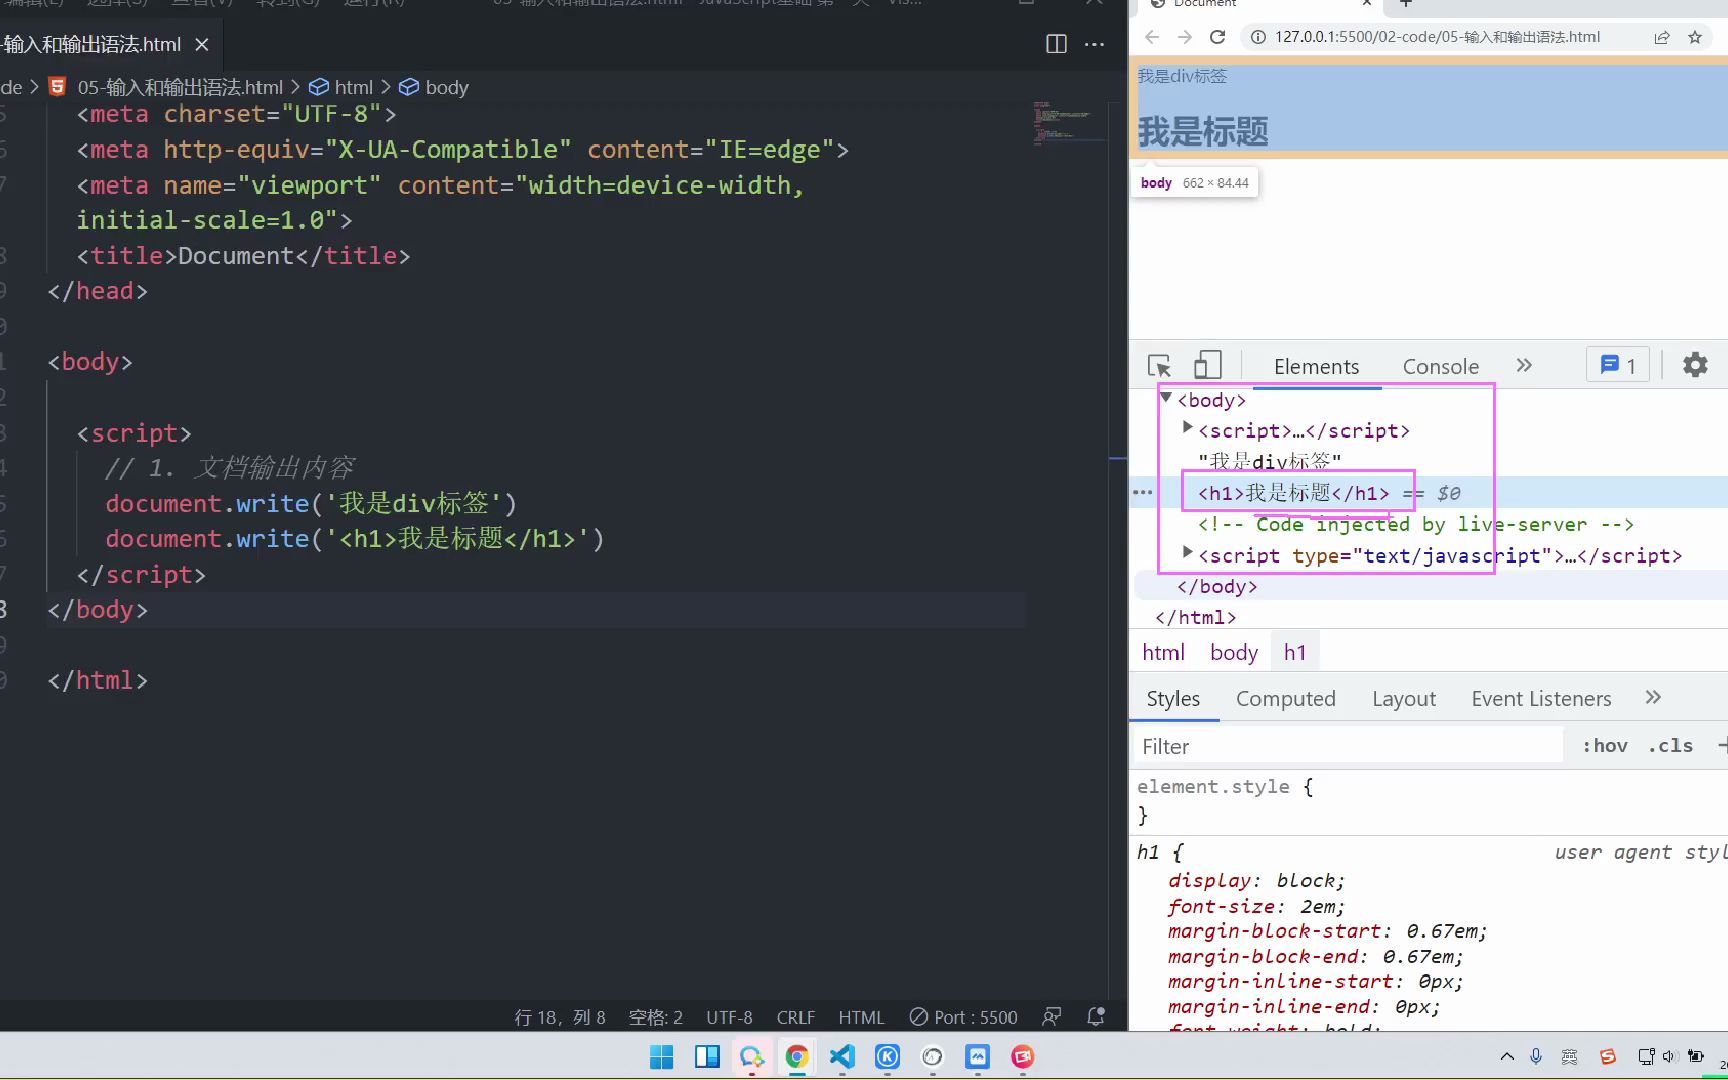The height and width of the screenshot is (1080, 1728).
Task: Show more Styles pane tabs
Action: [1653, 697]
